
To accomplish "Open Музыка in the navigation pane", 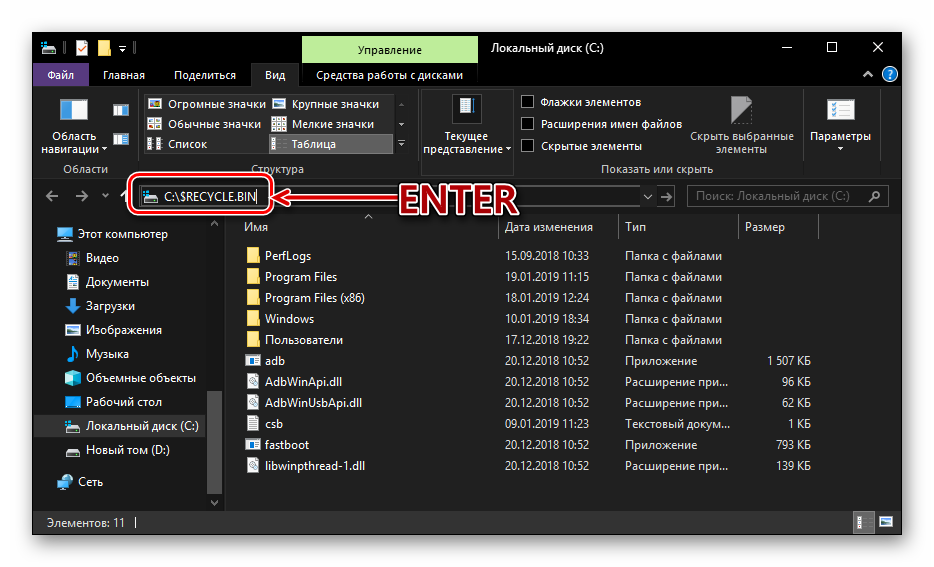I will (97, 354).
